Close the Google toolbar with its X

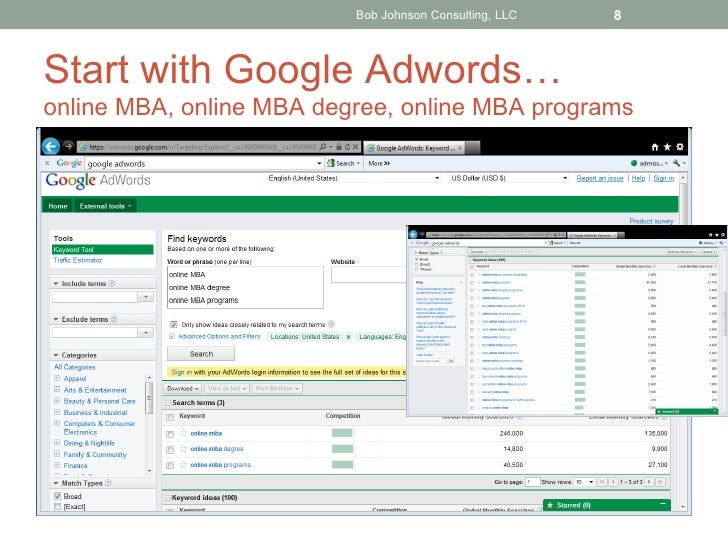[x=47, y=163]
